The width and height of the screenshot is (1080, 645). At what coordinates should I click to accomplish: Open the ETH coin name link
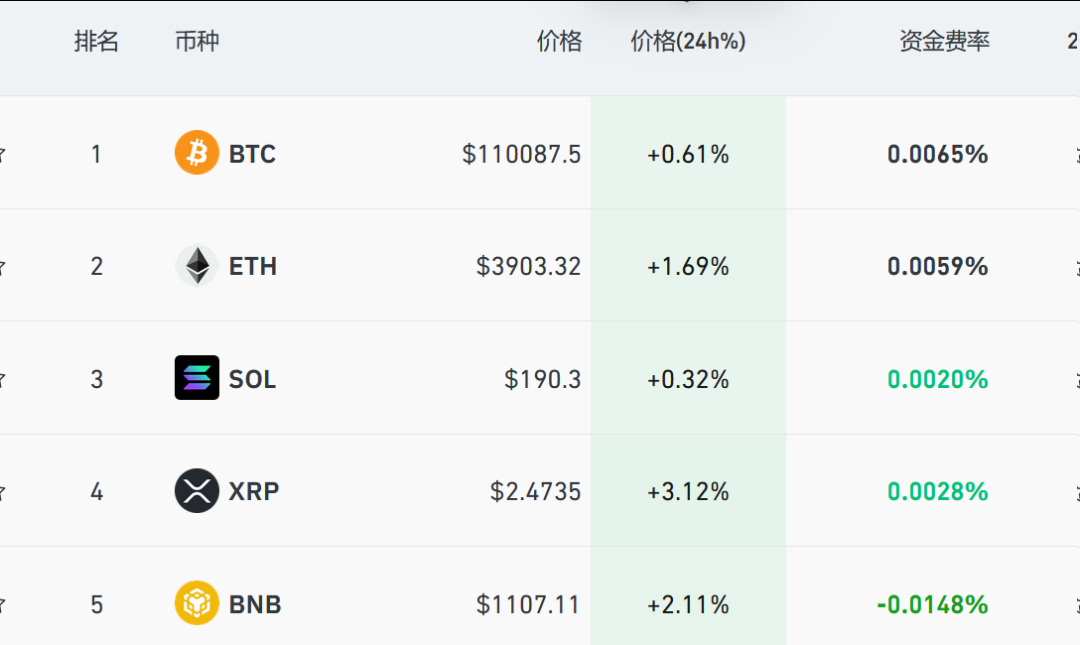tap(253, 266)
